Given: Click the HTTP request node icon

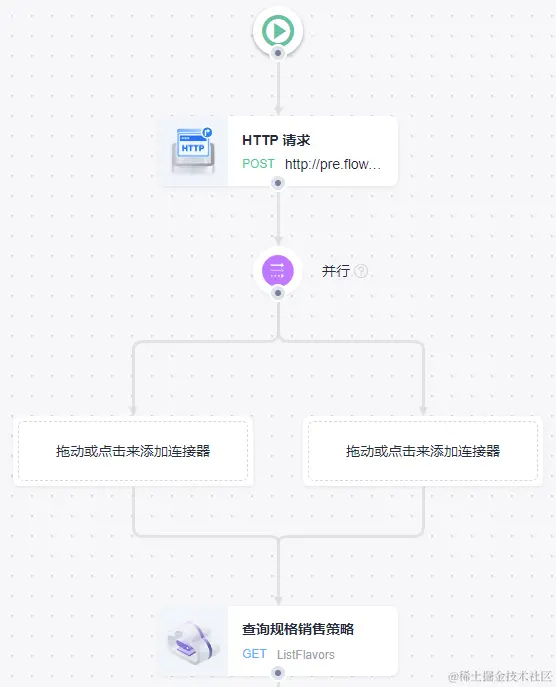Looking at the screenshot, I should pyautogui.click(x=193, y=150).
